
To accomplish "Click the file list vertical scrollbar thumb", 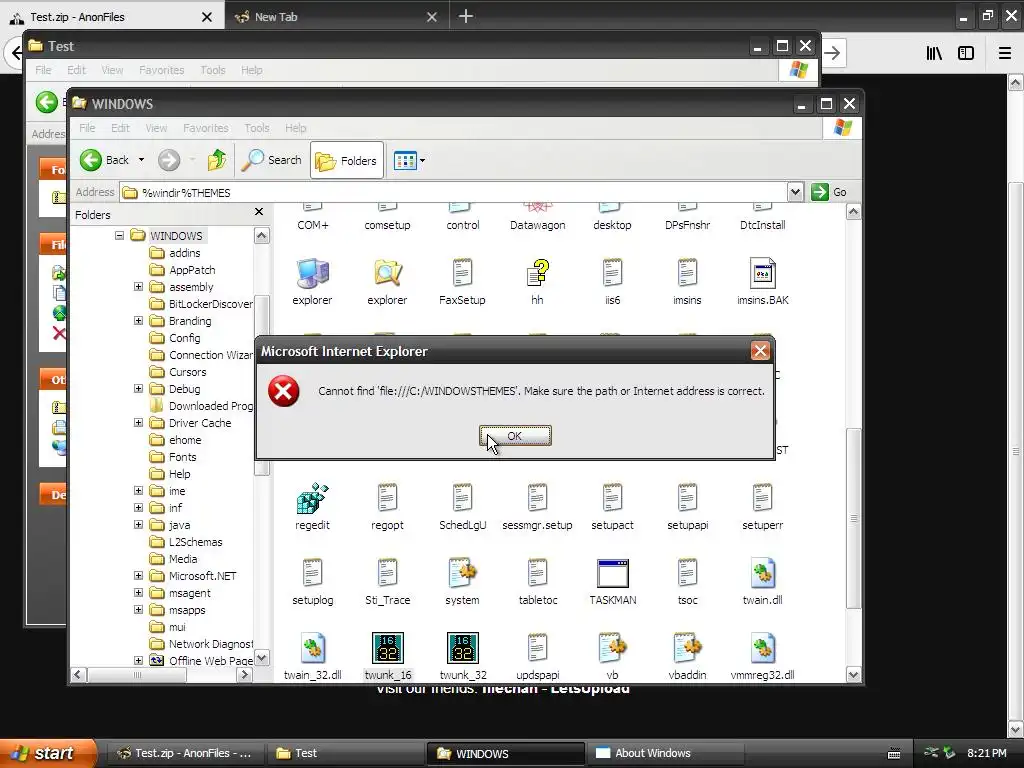I will click(854, 519).
